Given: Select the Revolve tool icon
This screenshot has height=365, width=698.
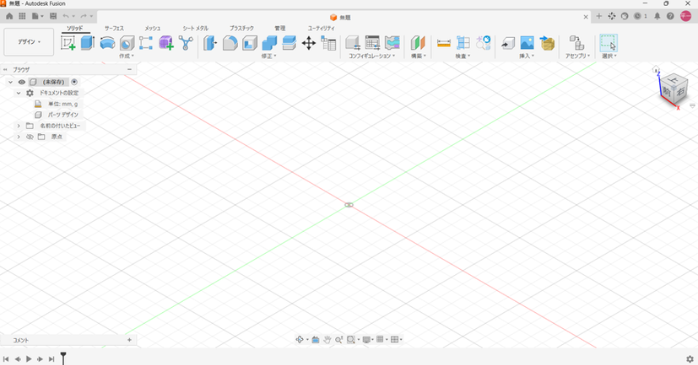Looking at the screenshot, I should [x=107, y=43].
